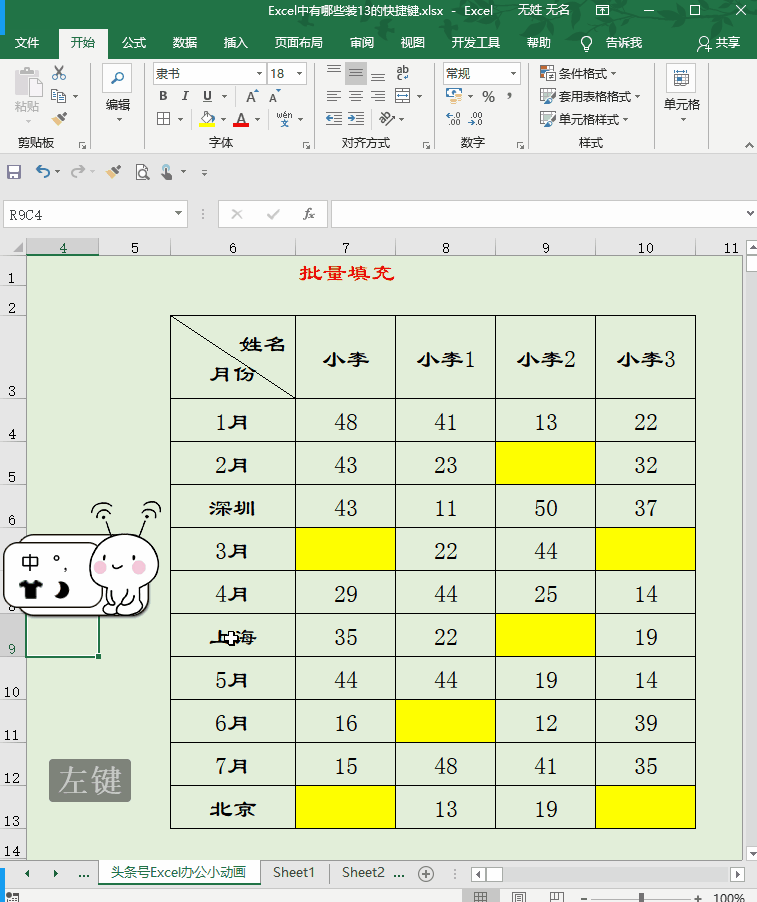Click the Cut scissors icon
Screen dimensions: 757x902
click(x=59, y=73)
